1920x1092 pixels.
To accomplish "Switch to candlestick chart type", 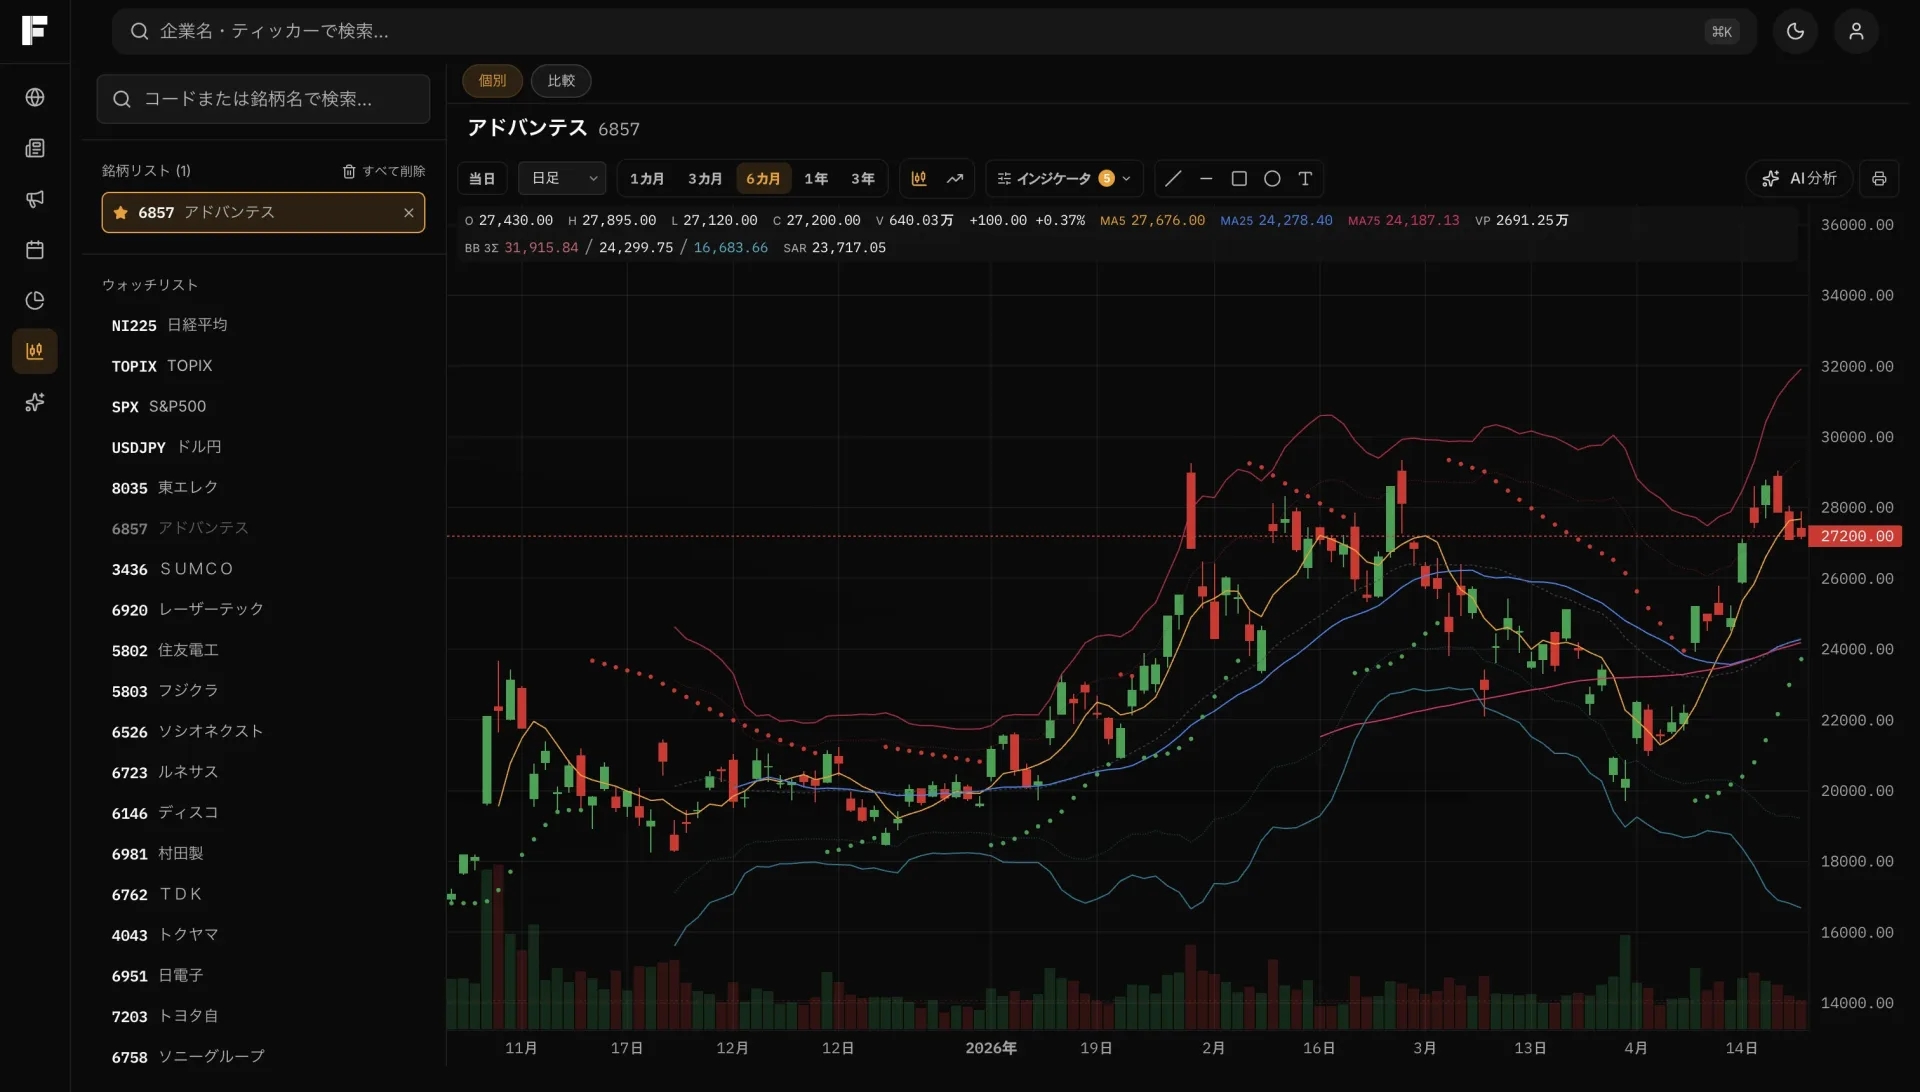I will point(919,179).
